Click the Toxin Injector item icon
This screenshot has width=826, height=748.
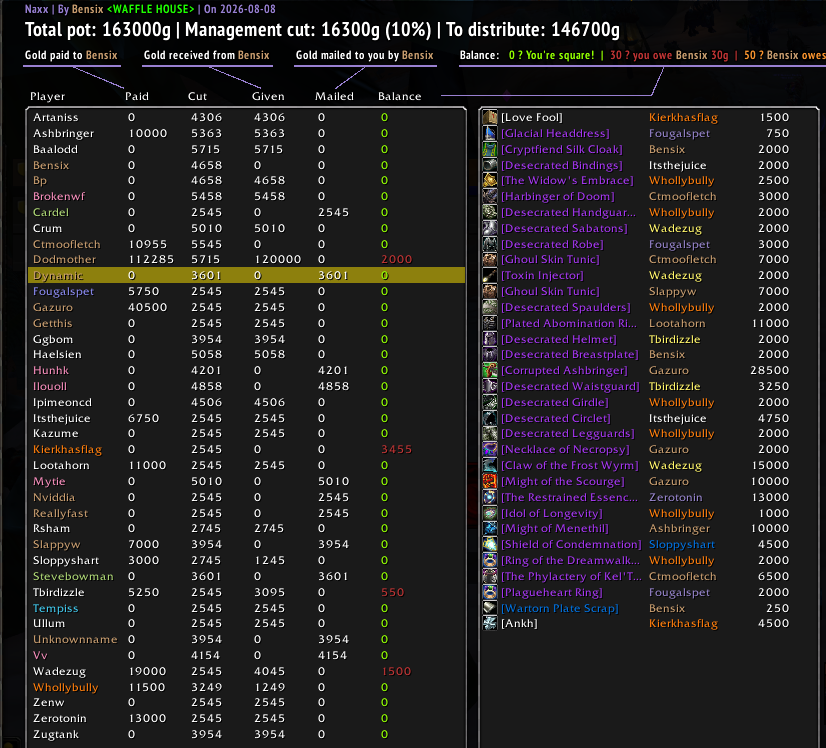tap(490, 275)
